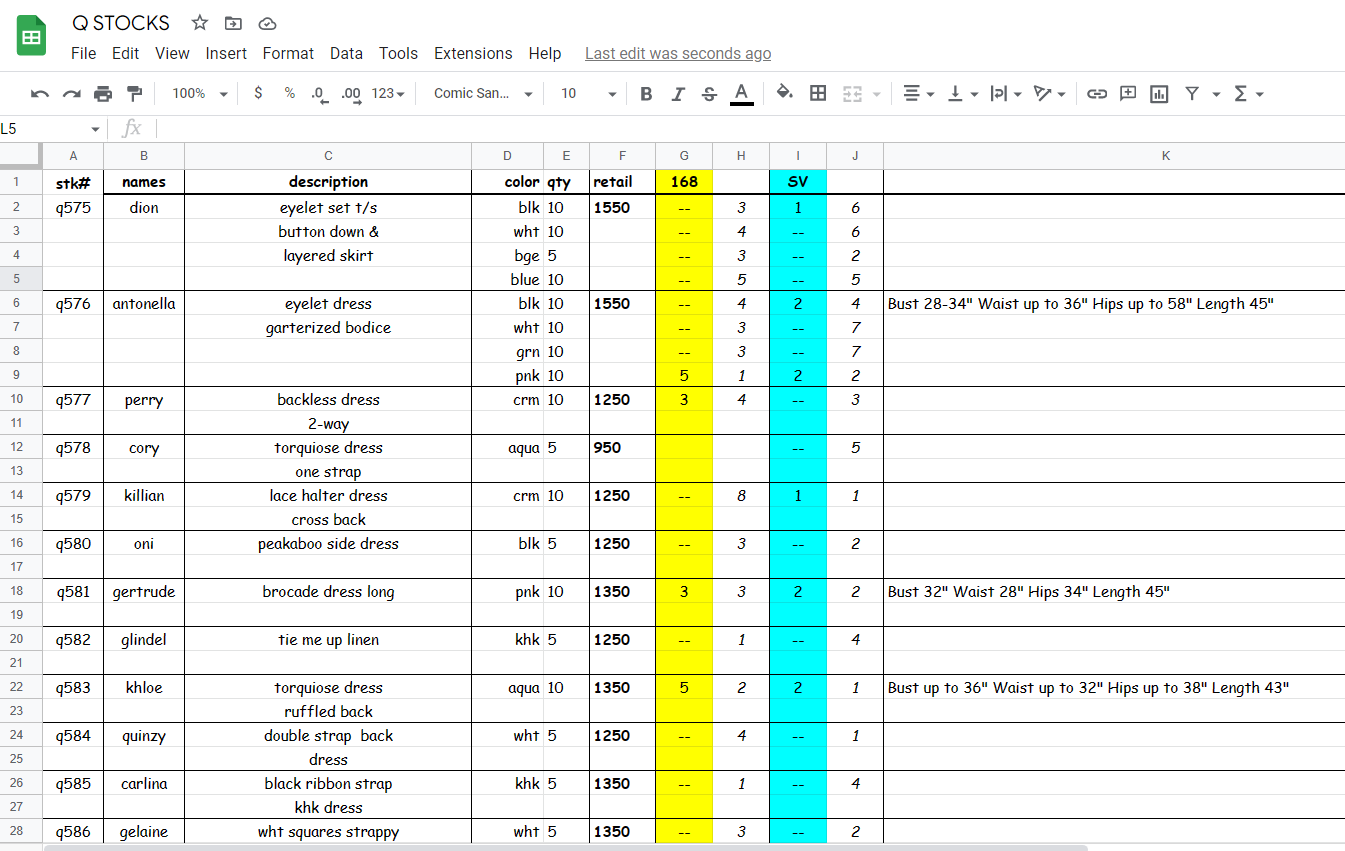Print the spreadsheet
Screen dimensions: 1345x851
point(103,94)
